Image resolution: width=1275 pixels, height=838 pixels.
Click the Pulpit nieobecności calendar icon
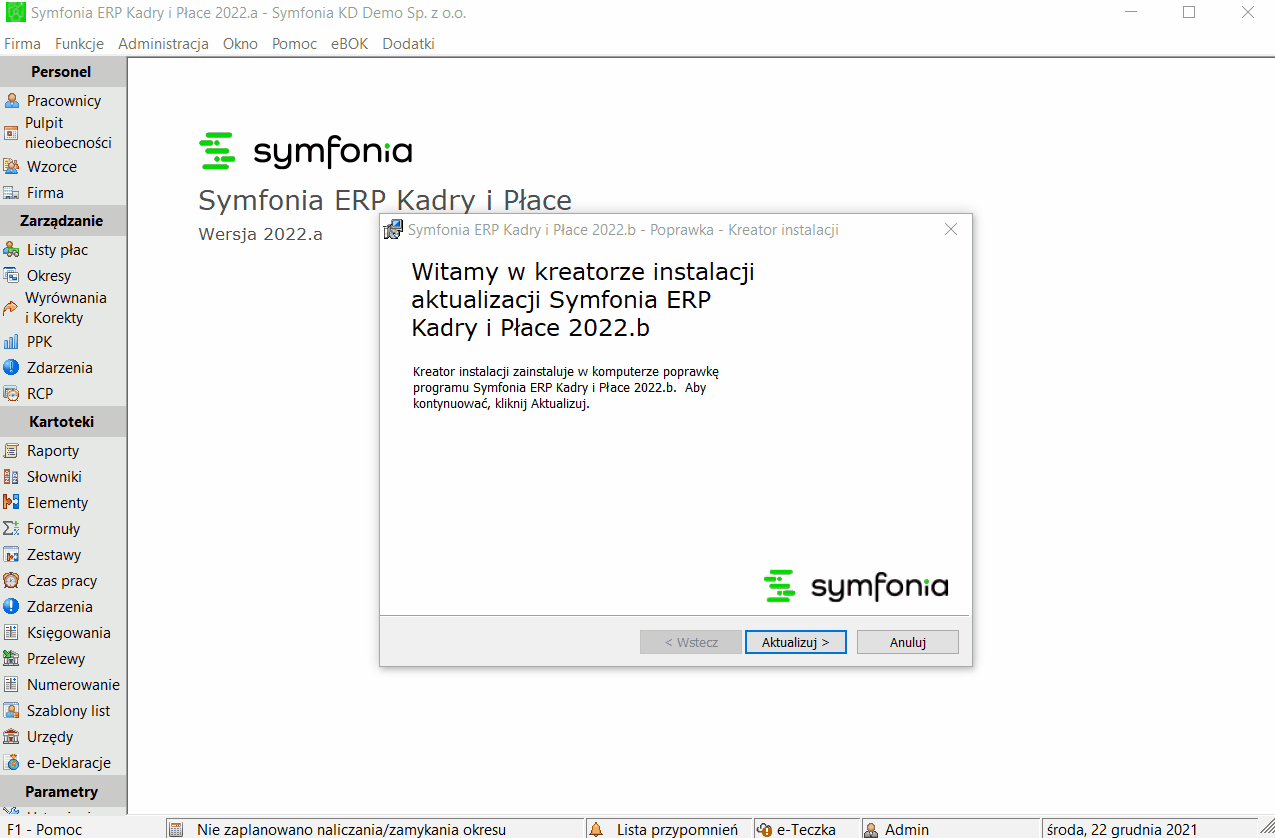(x=12, y=133)
